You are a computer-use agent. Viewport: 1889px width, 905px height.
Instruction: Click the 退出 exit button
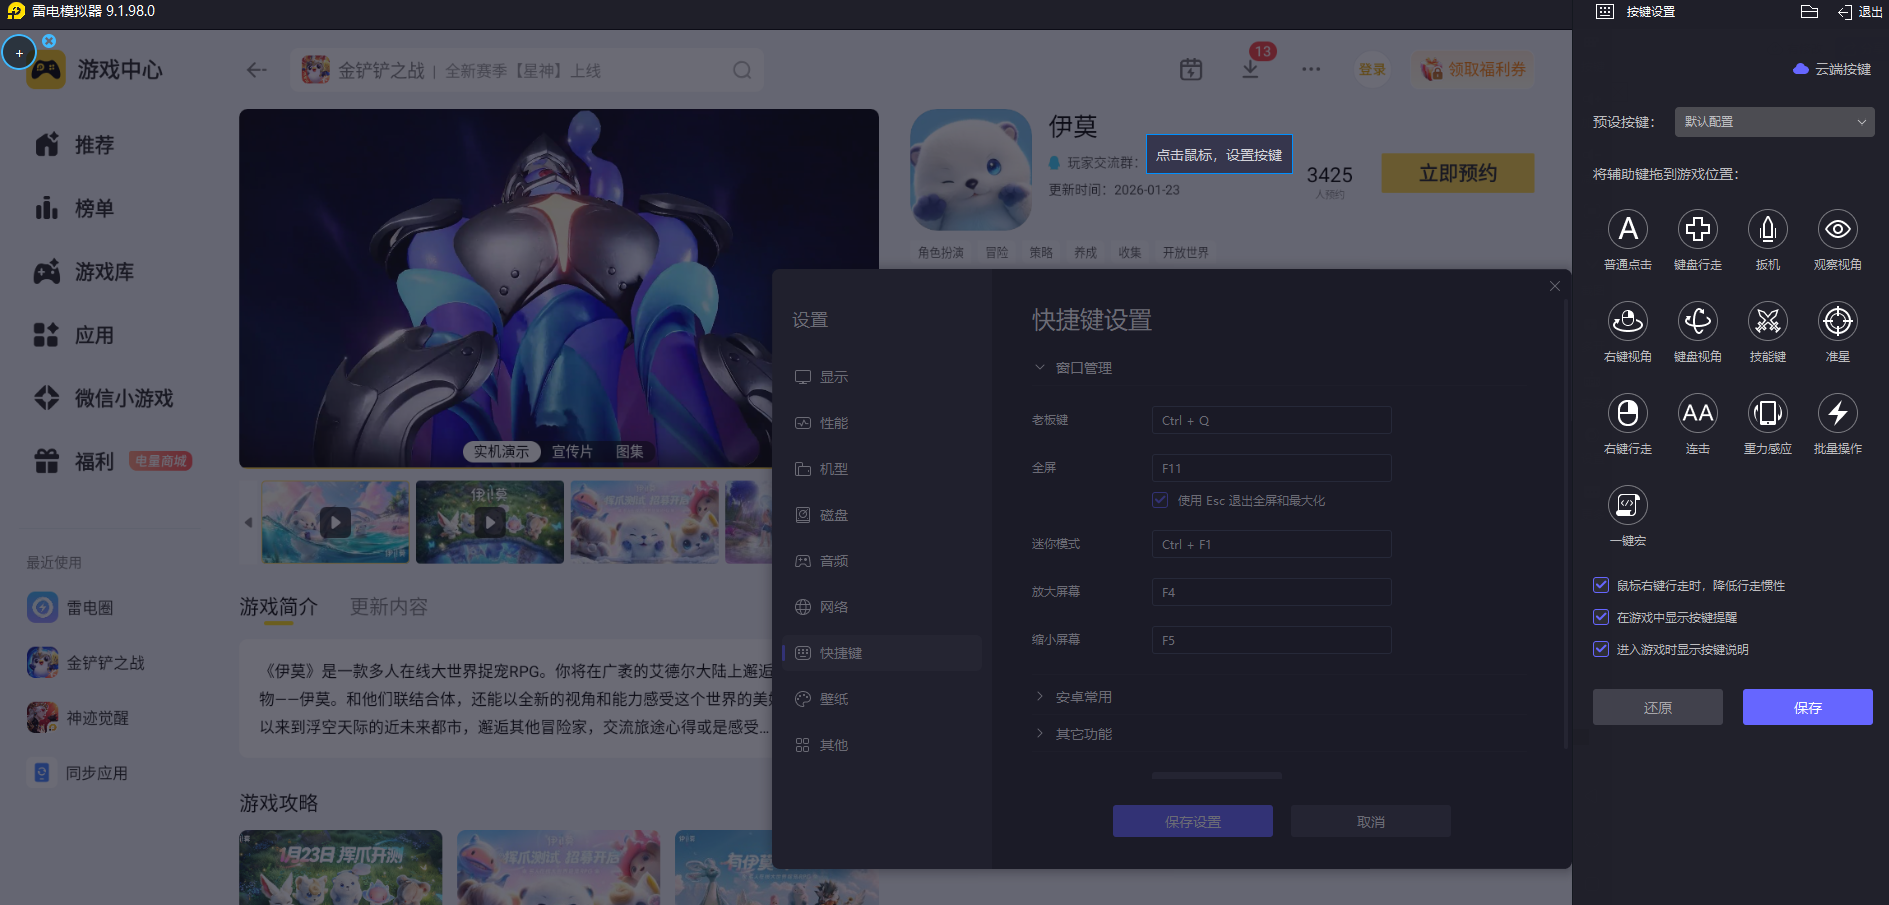click(1861, 12)
